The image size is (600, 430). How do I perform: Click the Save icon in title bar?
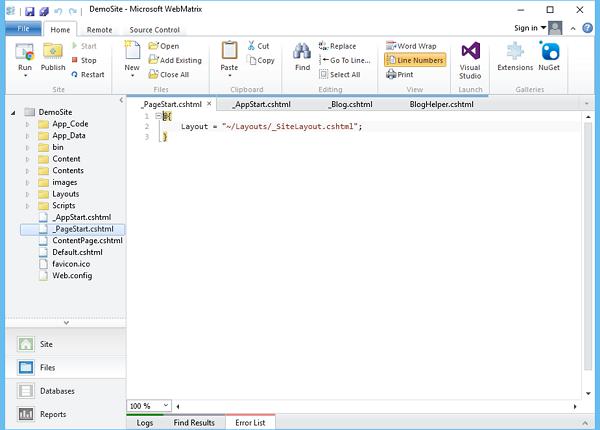point(29,11)
